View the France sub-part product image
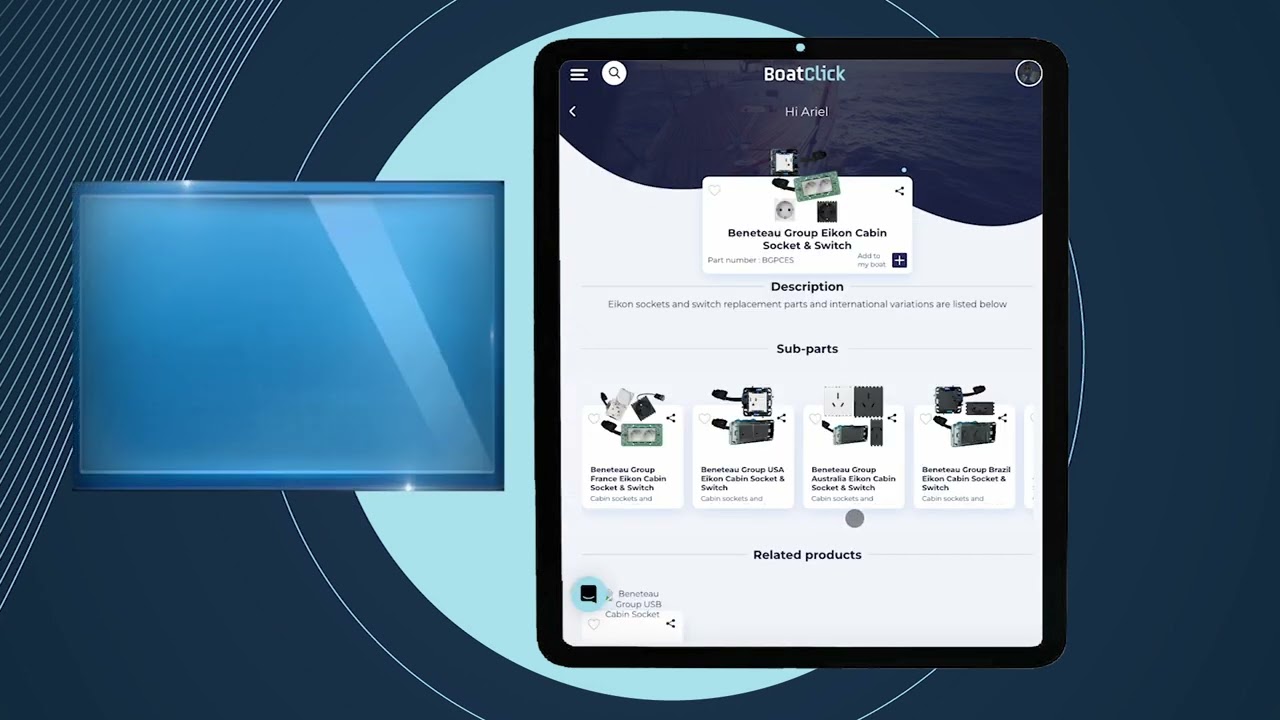 pyautogui.click(x=634, y=417)
